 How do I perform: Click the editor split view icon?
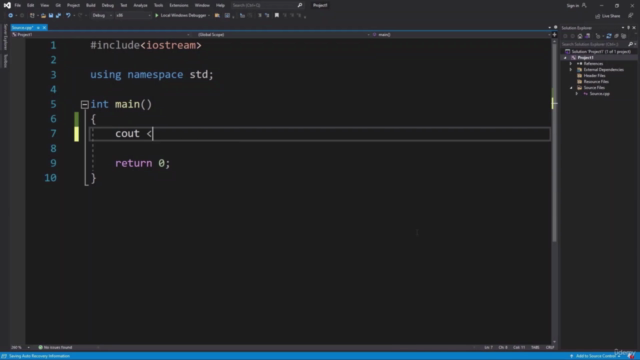point(554,35)
